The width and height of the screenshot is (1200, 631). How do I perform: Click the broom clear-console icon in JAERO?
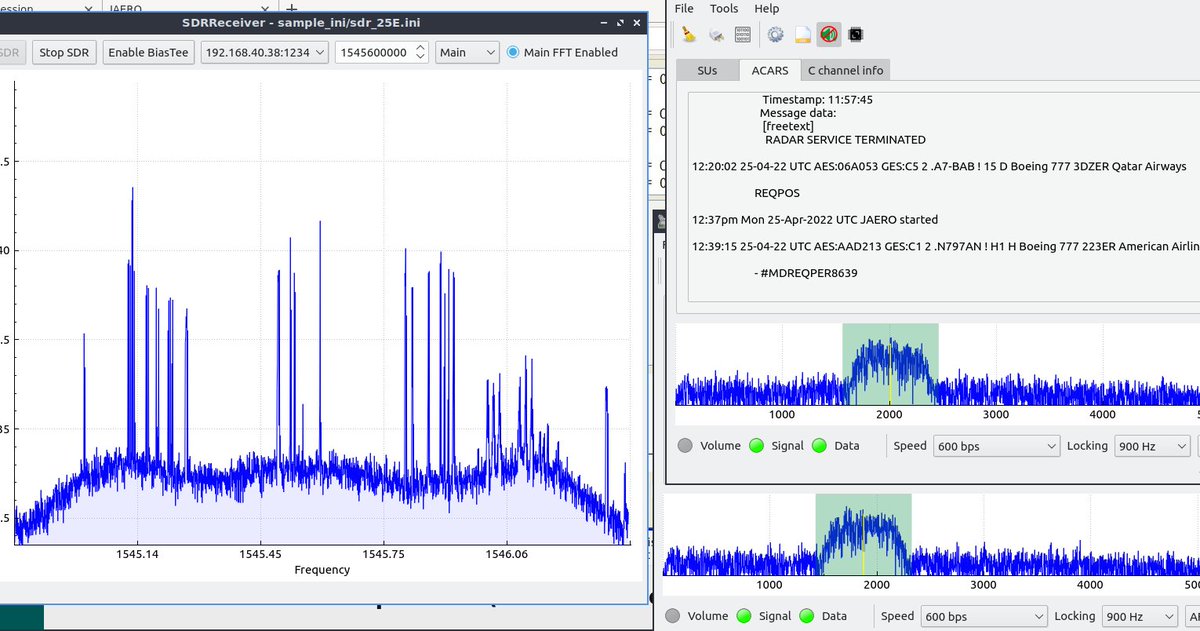pos(688,35)
